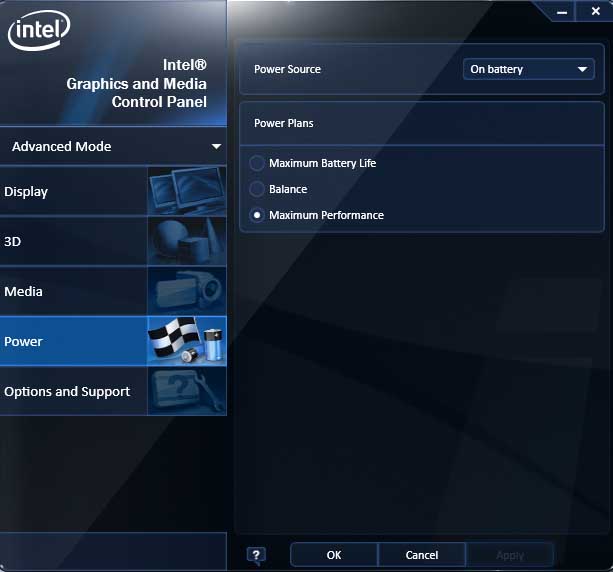Click the greyed-out Apply button
Viewport: 613px width, 572px height.
coord(510,555)
